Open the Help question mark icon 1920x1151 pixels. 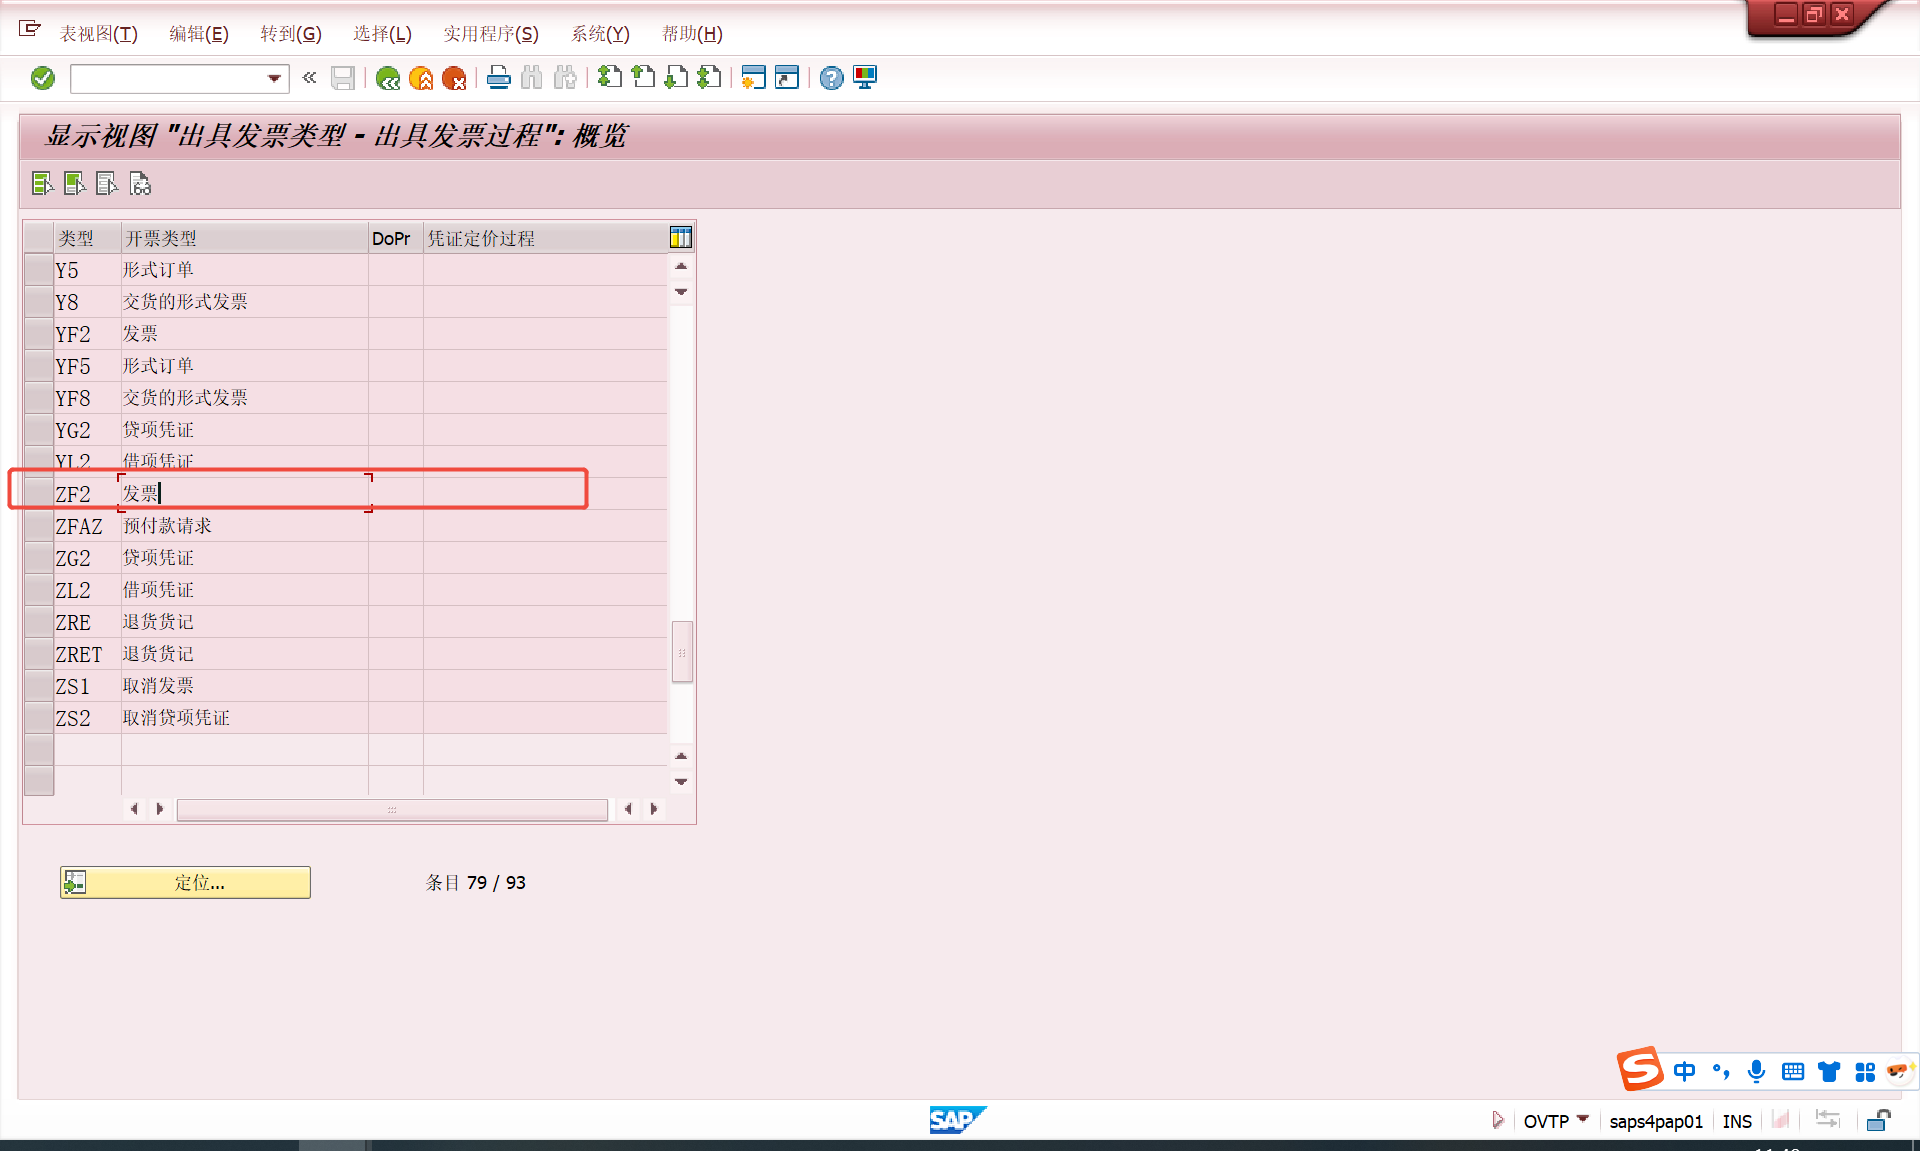(x=831, y=78)
